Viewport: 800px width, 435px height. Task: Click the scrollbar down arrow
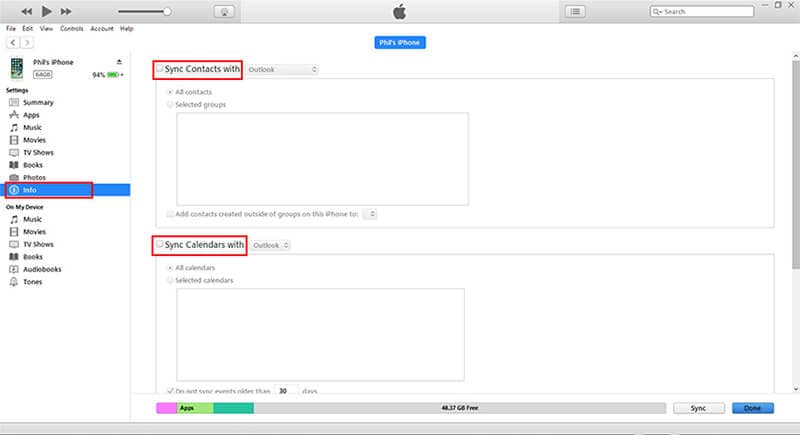(795, 389)
